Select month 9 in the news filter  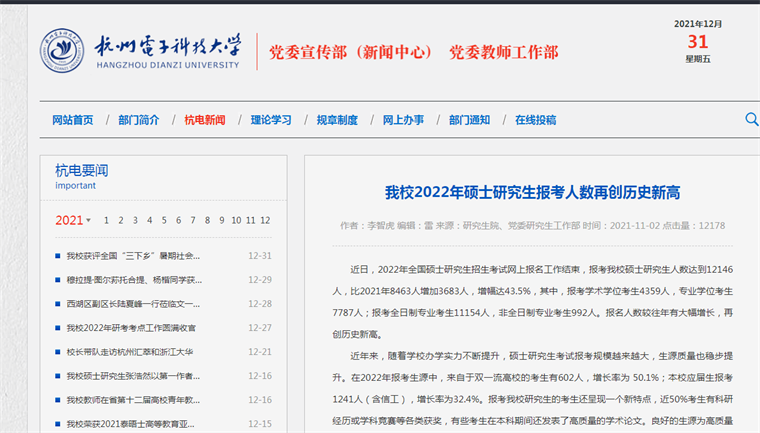coord(222,220)
